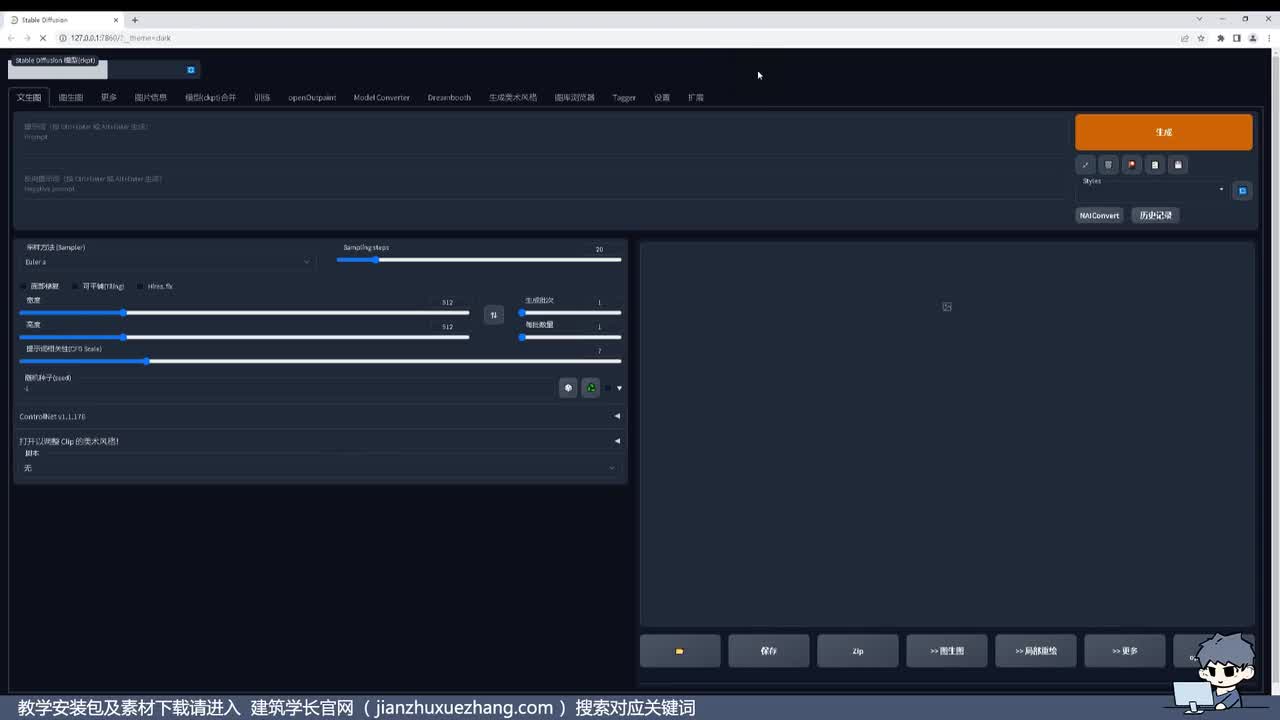This screenshot has width=1280, height=720.
Task: Click the NAI Convert button
Action: 1099,215
